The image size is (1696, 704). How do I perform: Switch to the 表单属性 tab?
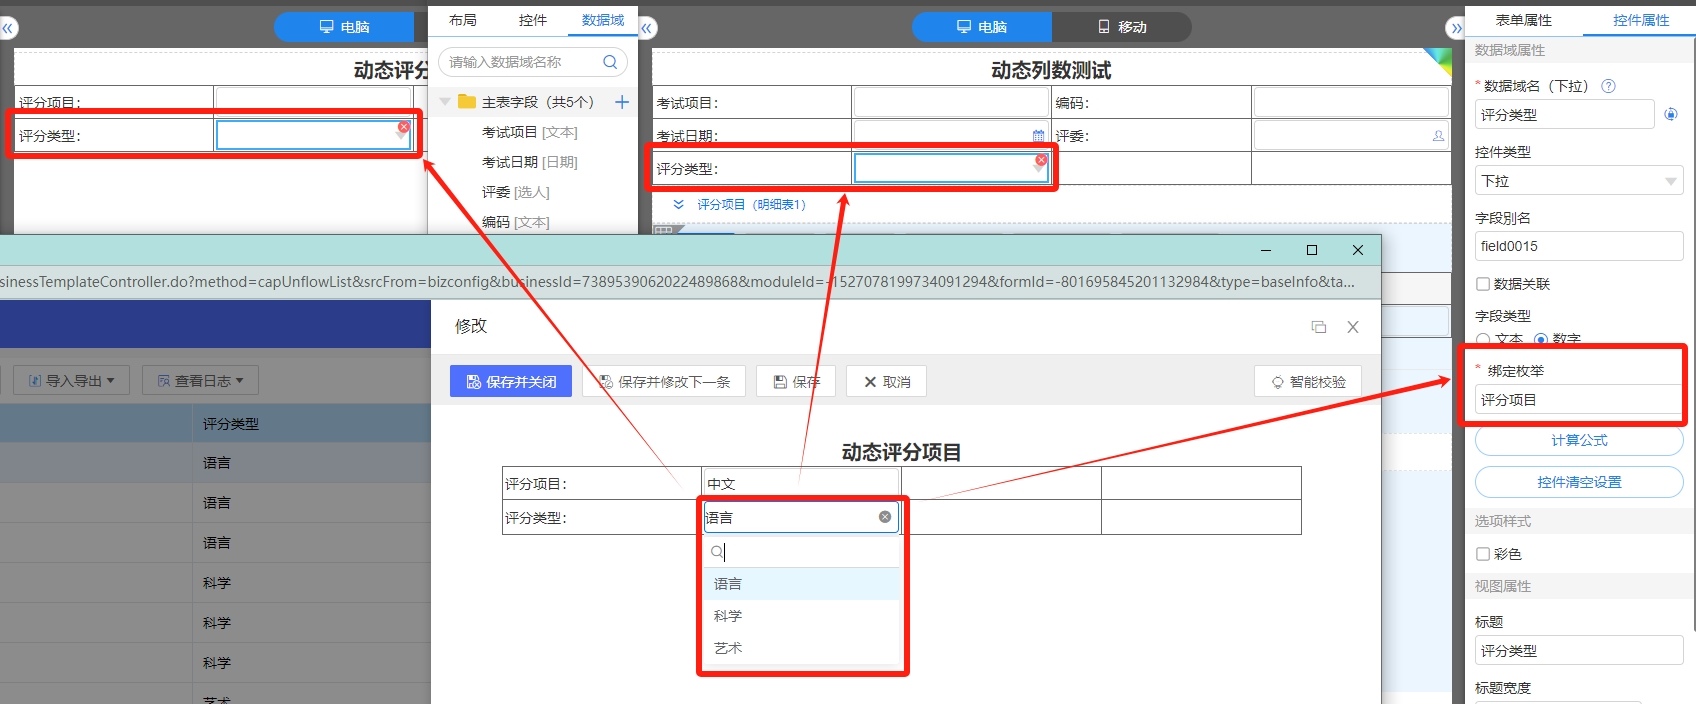coord(1523,20)
